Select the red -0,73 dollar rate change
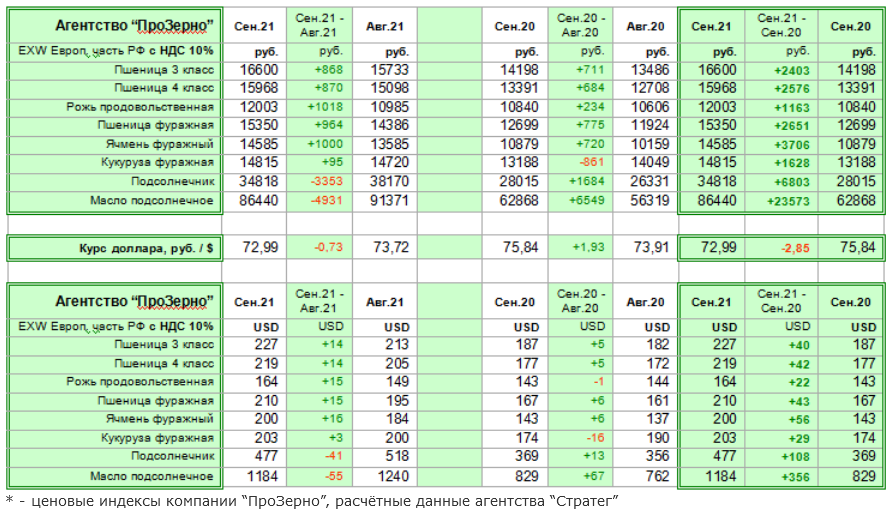The image size is (892, 519). [329, 248]
